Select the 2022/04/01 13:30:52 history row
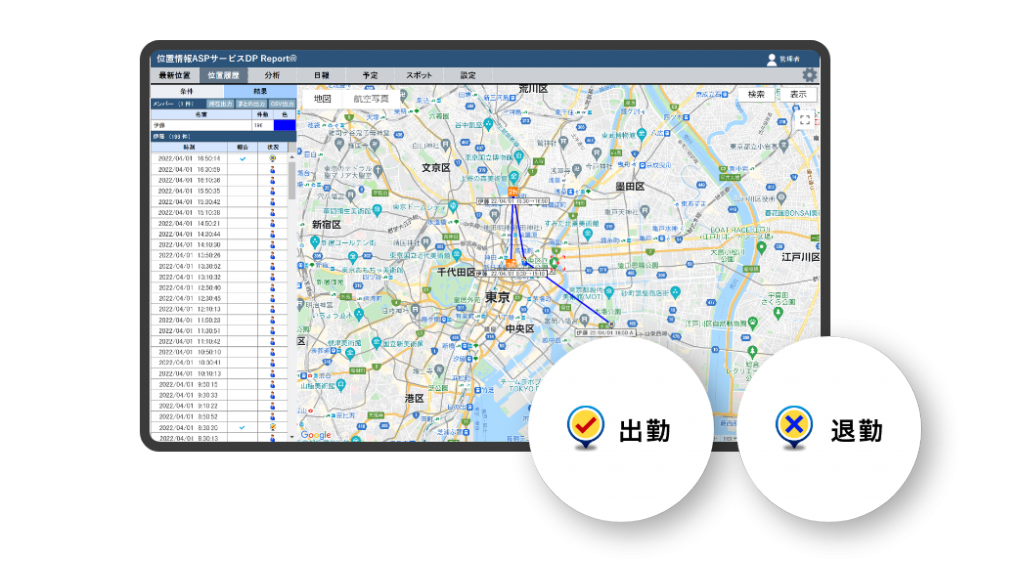This screenshot has width=1024, height=563. (x=219, y=266)
